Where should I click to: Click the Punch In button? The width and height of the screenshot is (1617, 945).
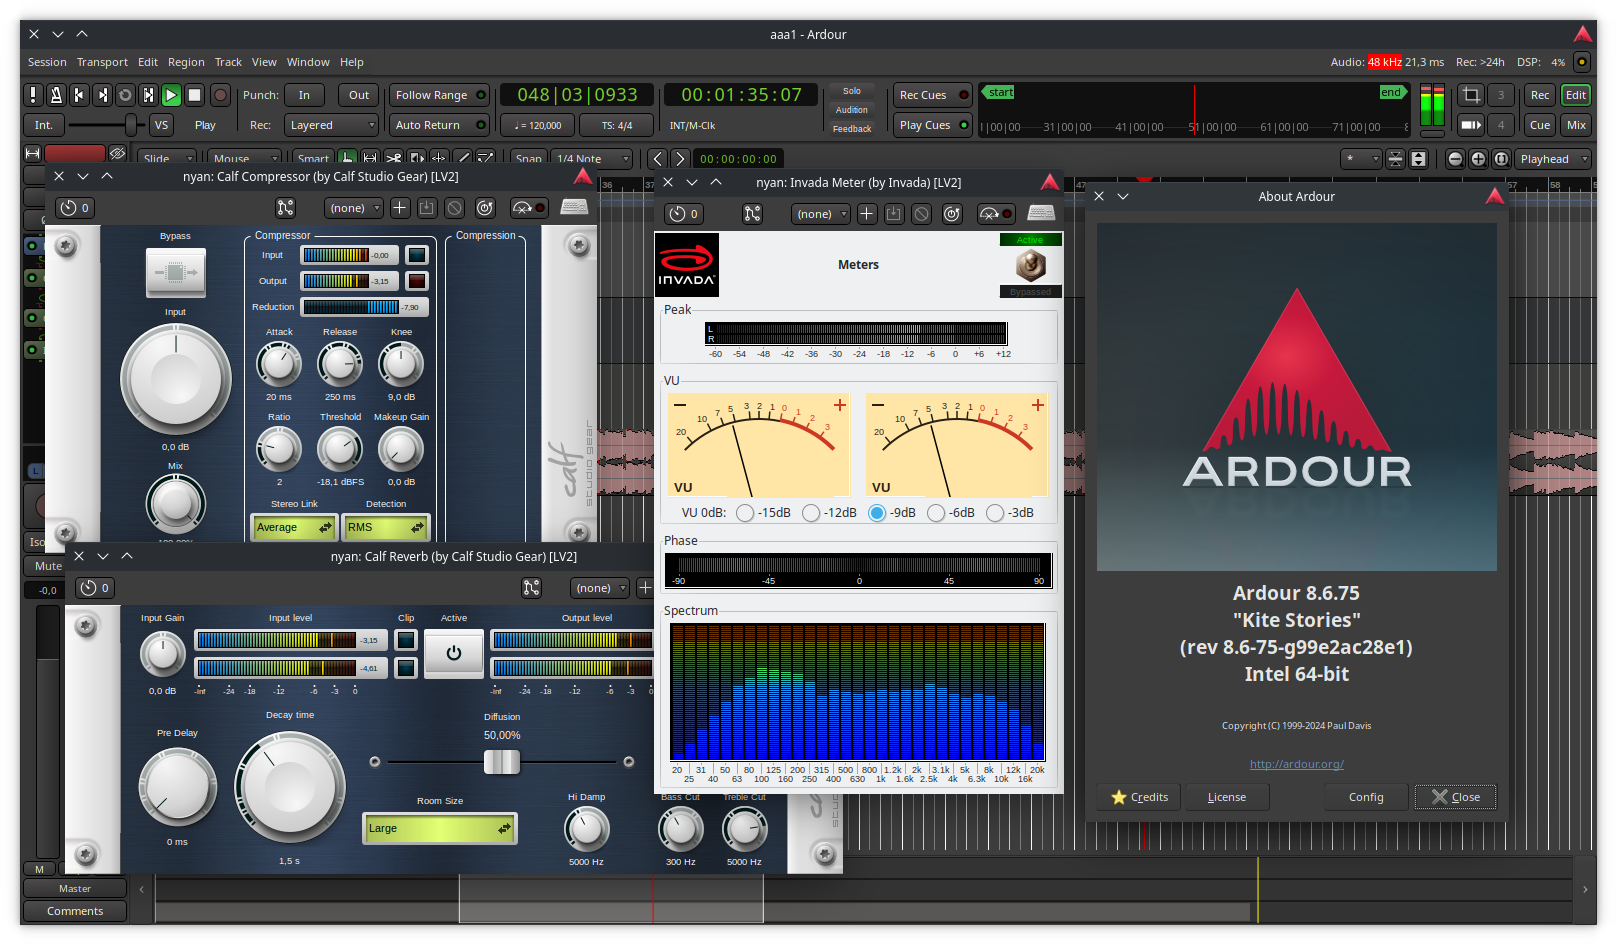304,95
